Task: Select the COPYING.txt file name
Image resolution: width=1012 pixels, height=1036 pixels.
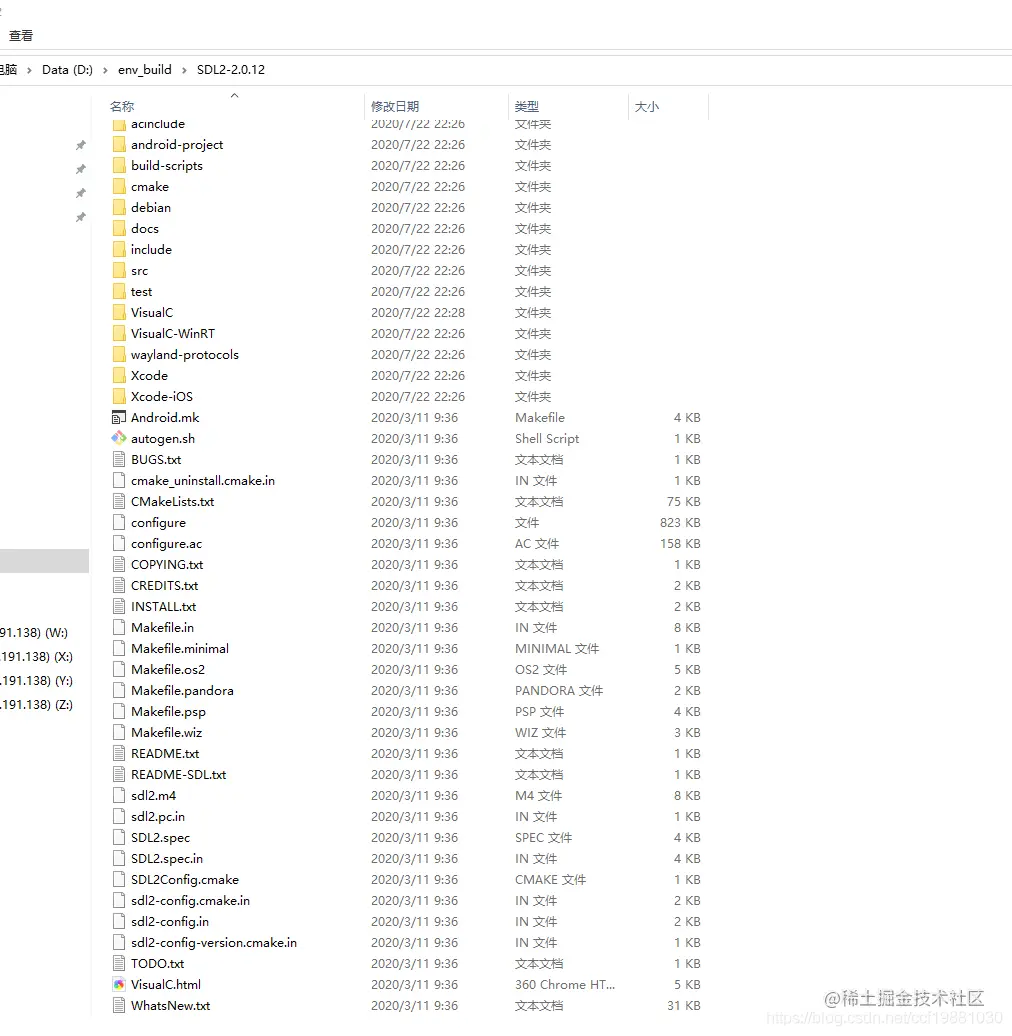Action: (167, 565)
